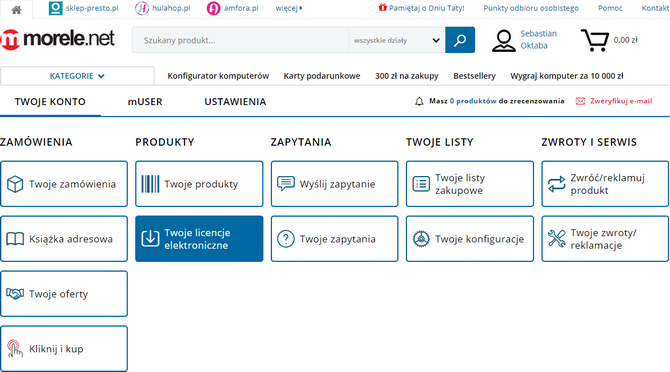Click the box icon in Twoje zamówienia

(x=15, y=184)
